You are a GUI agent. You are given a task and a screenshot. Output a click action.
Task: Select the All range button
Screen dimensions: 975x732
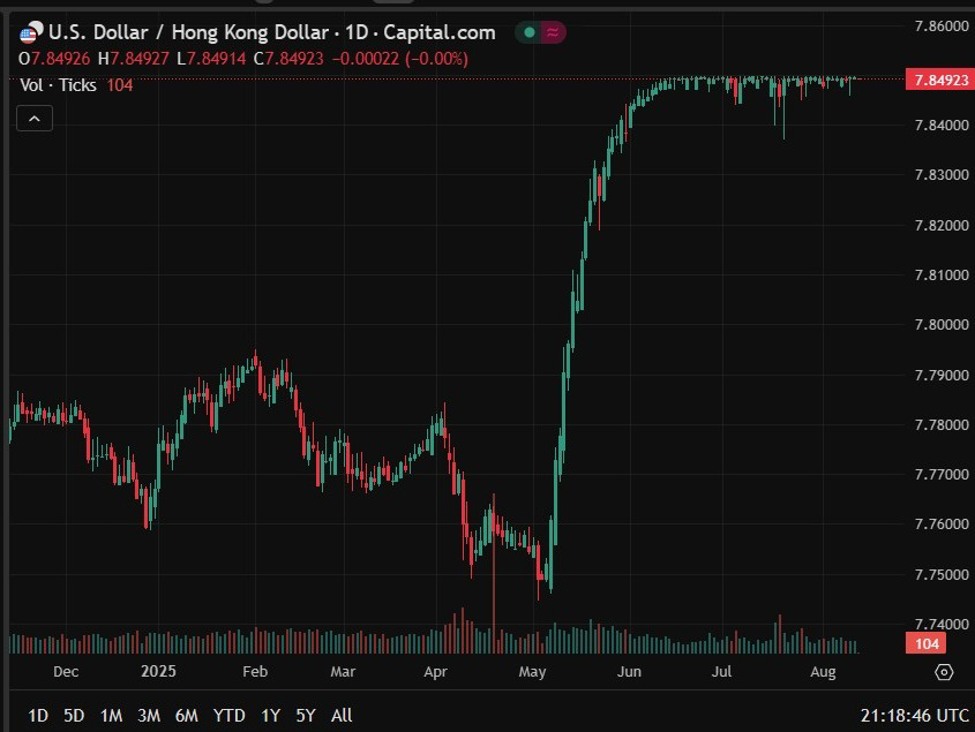tap(340, 716)
